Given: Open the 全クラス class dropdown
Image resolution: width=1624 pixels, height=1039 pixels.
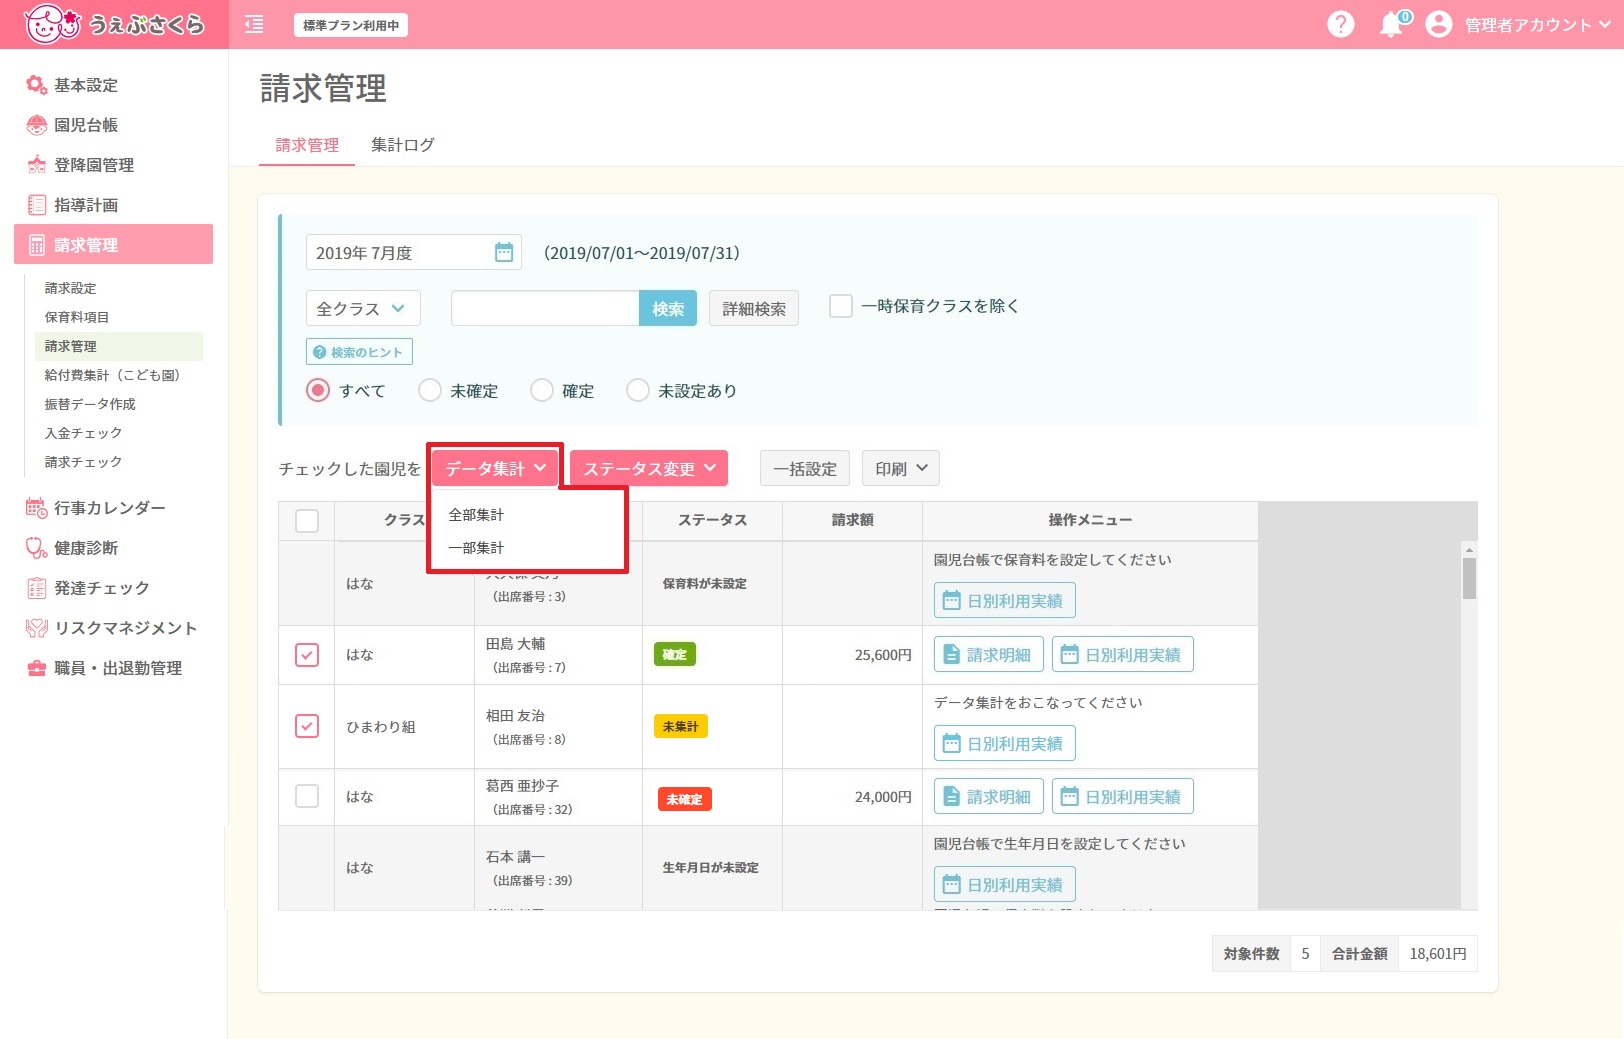Looking at the screenshot, I should [x=363, y=308].
